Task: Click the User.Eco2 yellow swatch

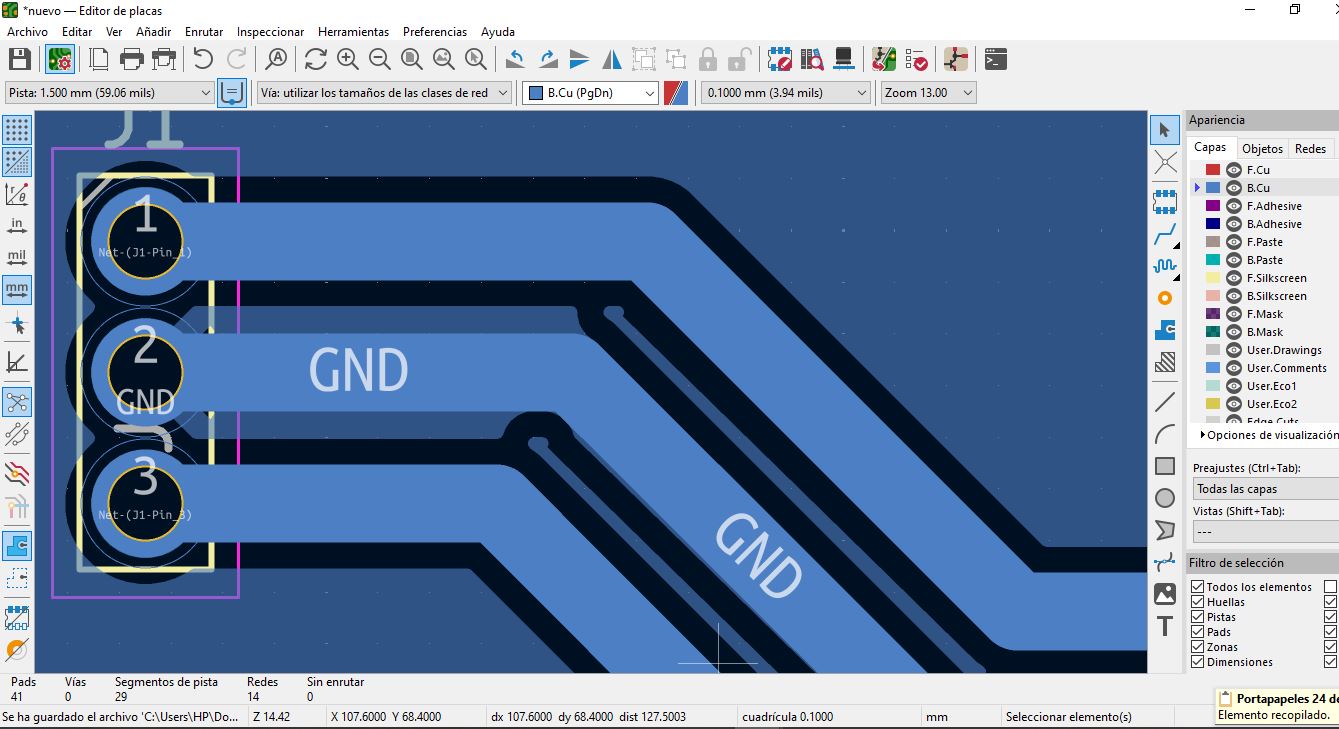Action: point(1213,404)
